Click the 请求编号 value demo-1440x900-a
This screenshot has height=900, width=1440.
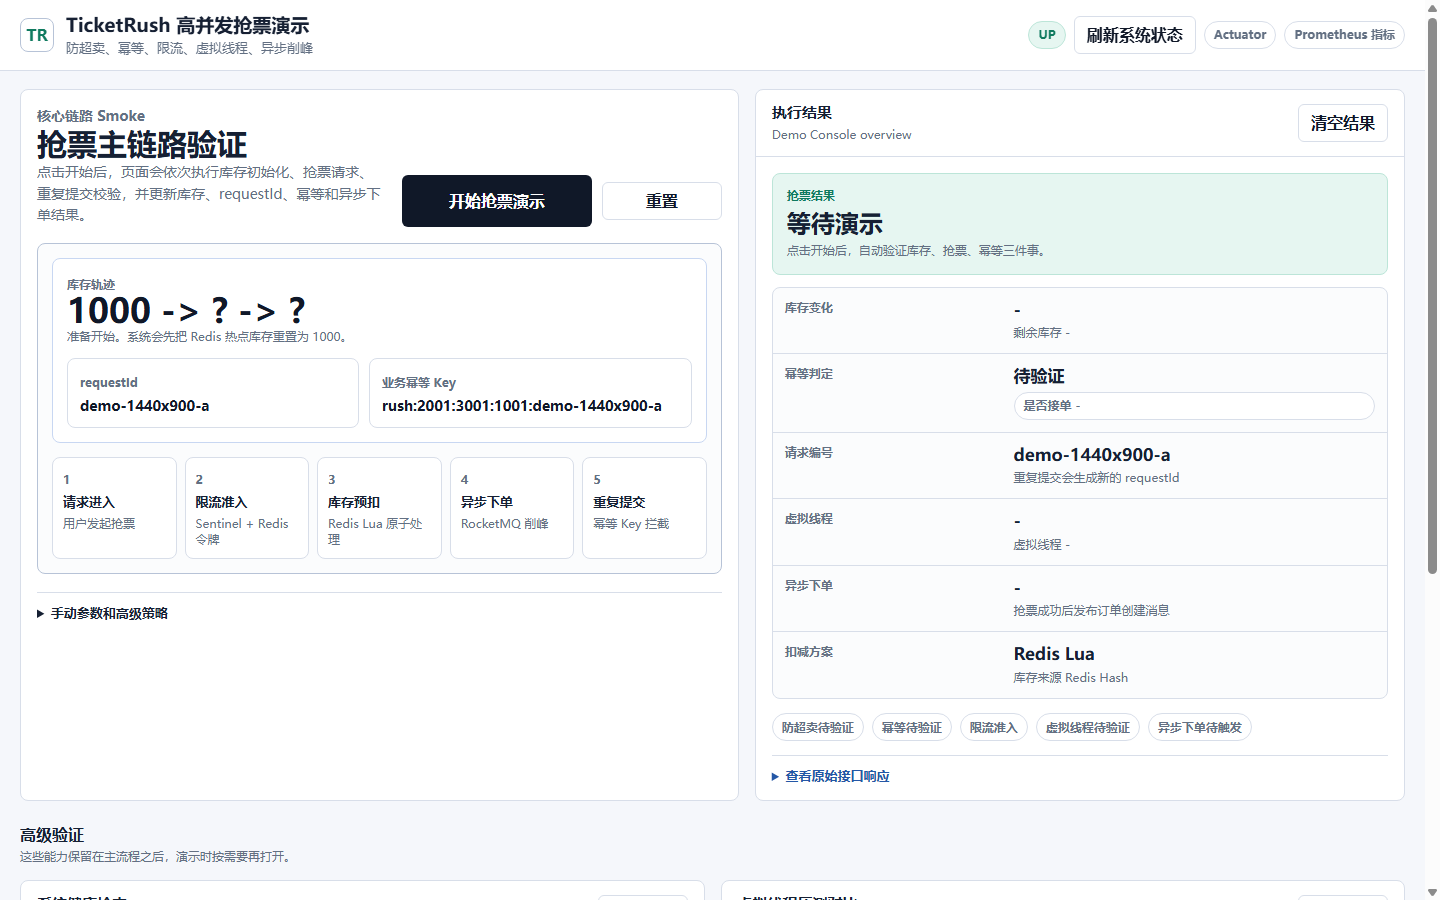pyautogui.click(x=1092, y=455)
